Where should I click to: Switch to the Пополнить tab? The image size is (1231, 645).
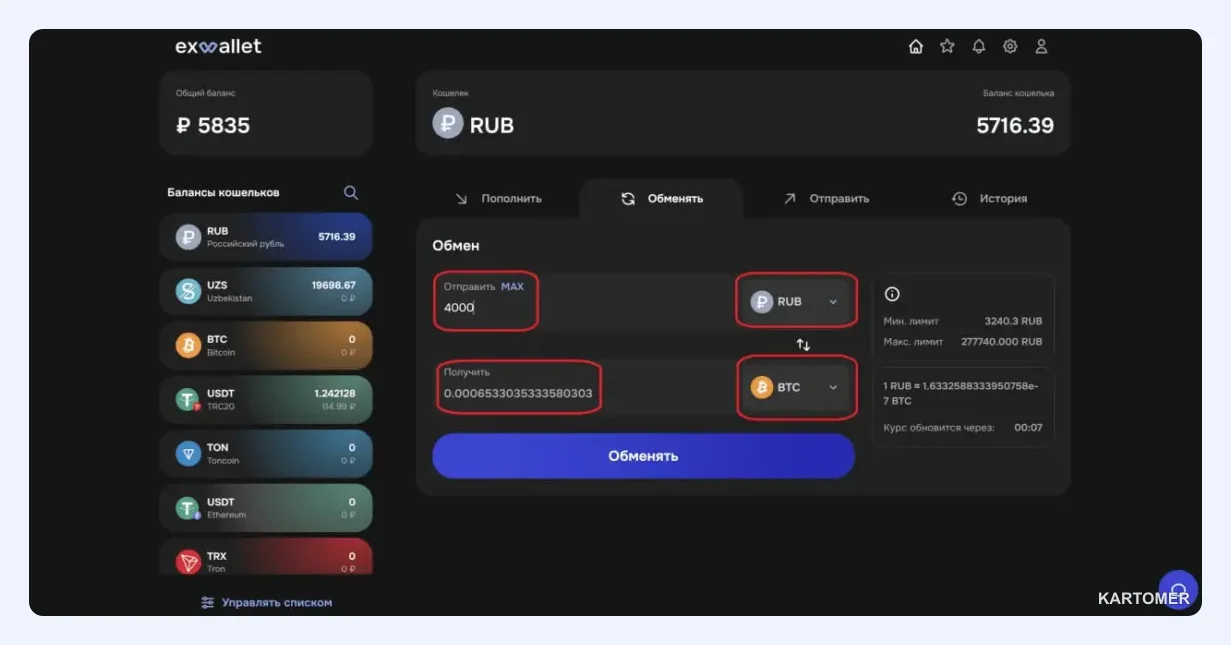498,199
